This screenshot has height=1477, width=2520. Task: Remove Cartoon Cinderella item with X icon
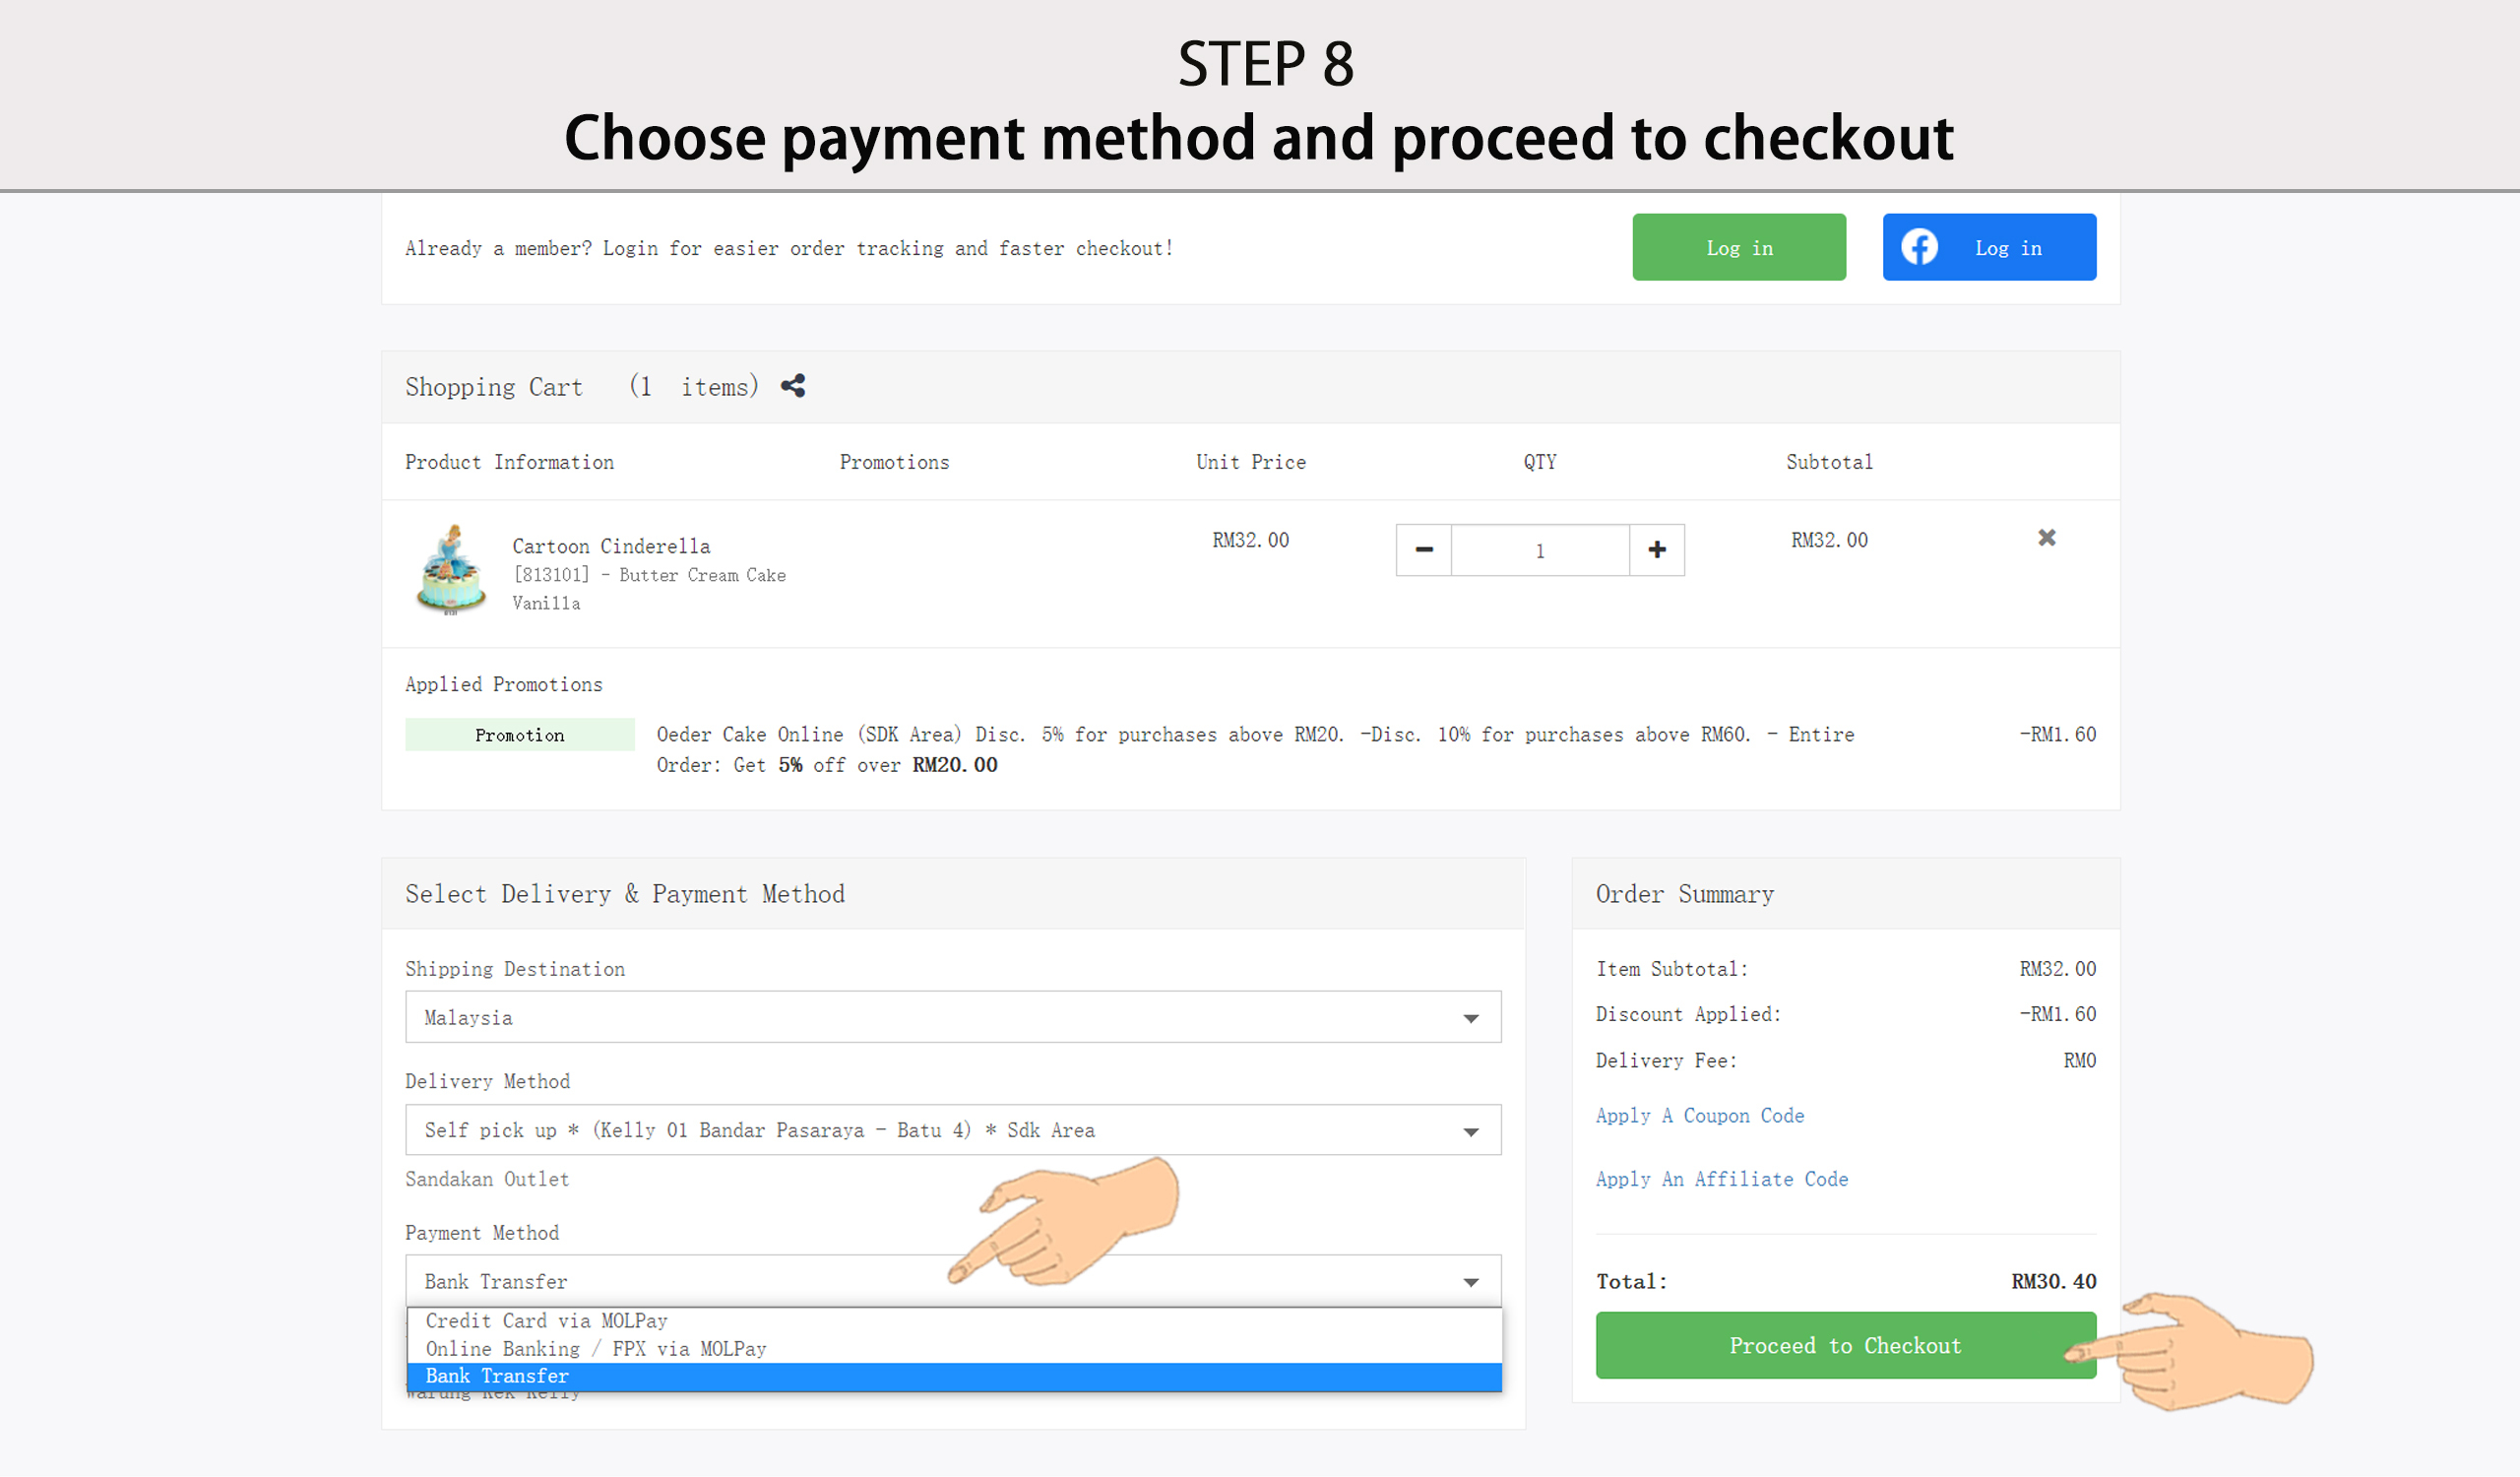(2046, 538)
